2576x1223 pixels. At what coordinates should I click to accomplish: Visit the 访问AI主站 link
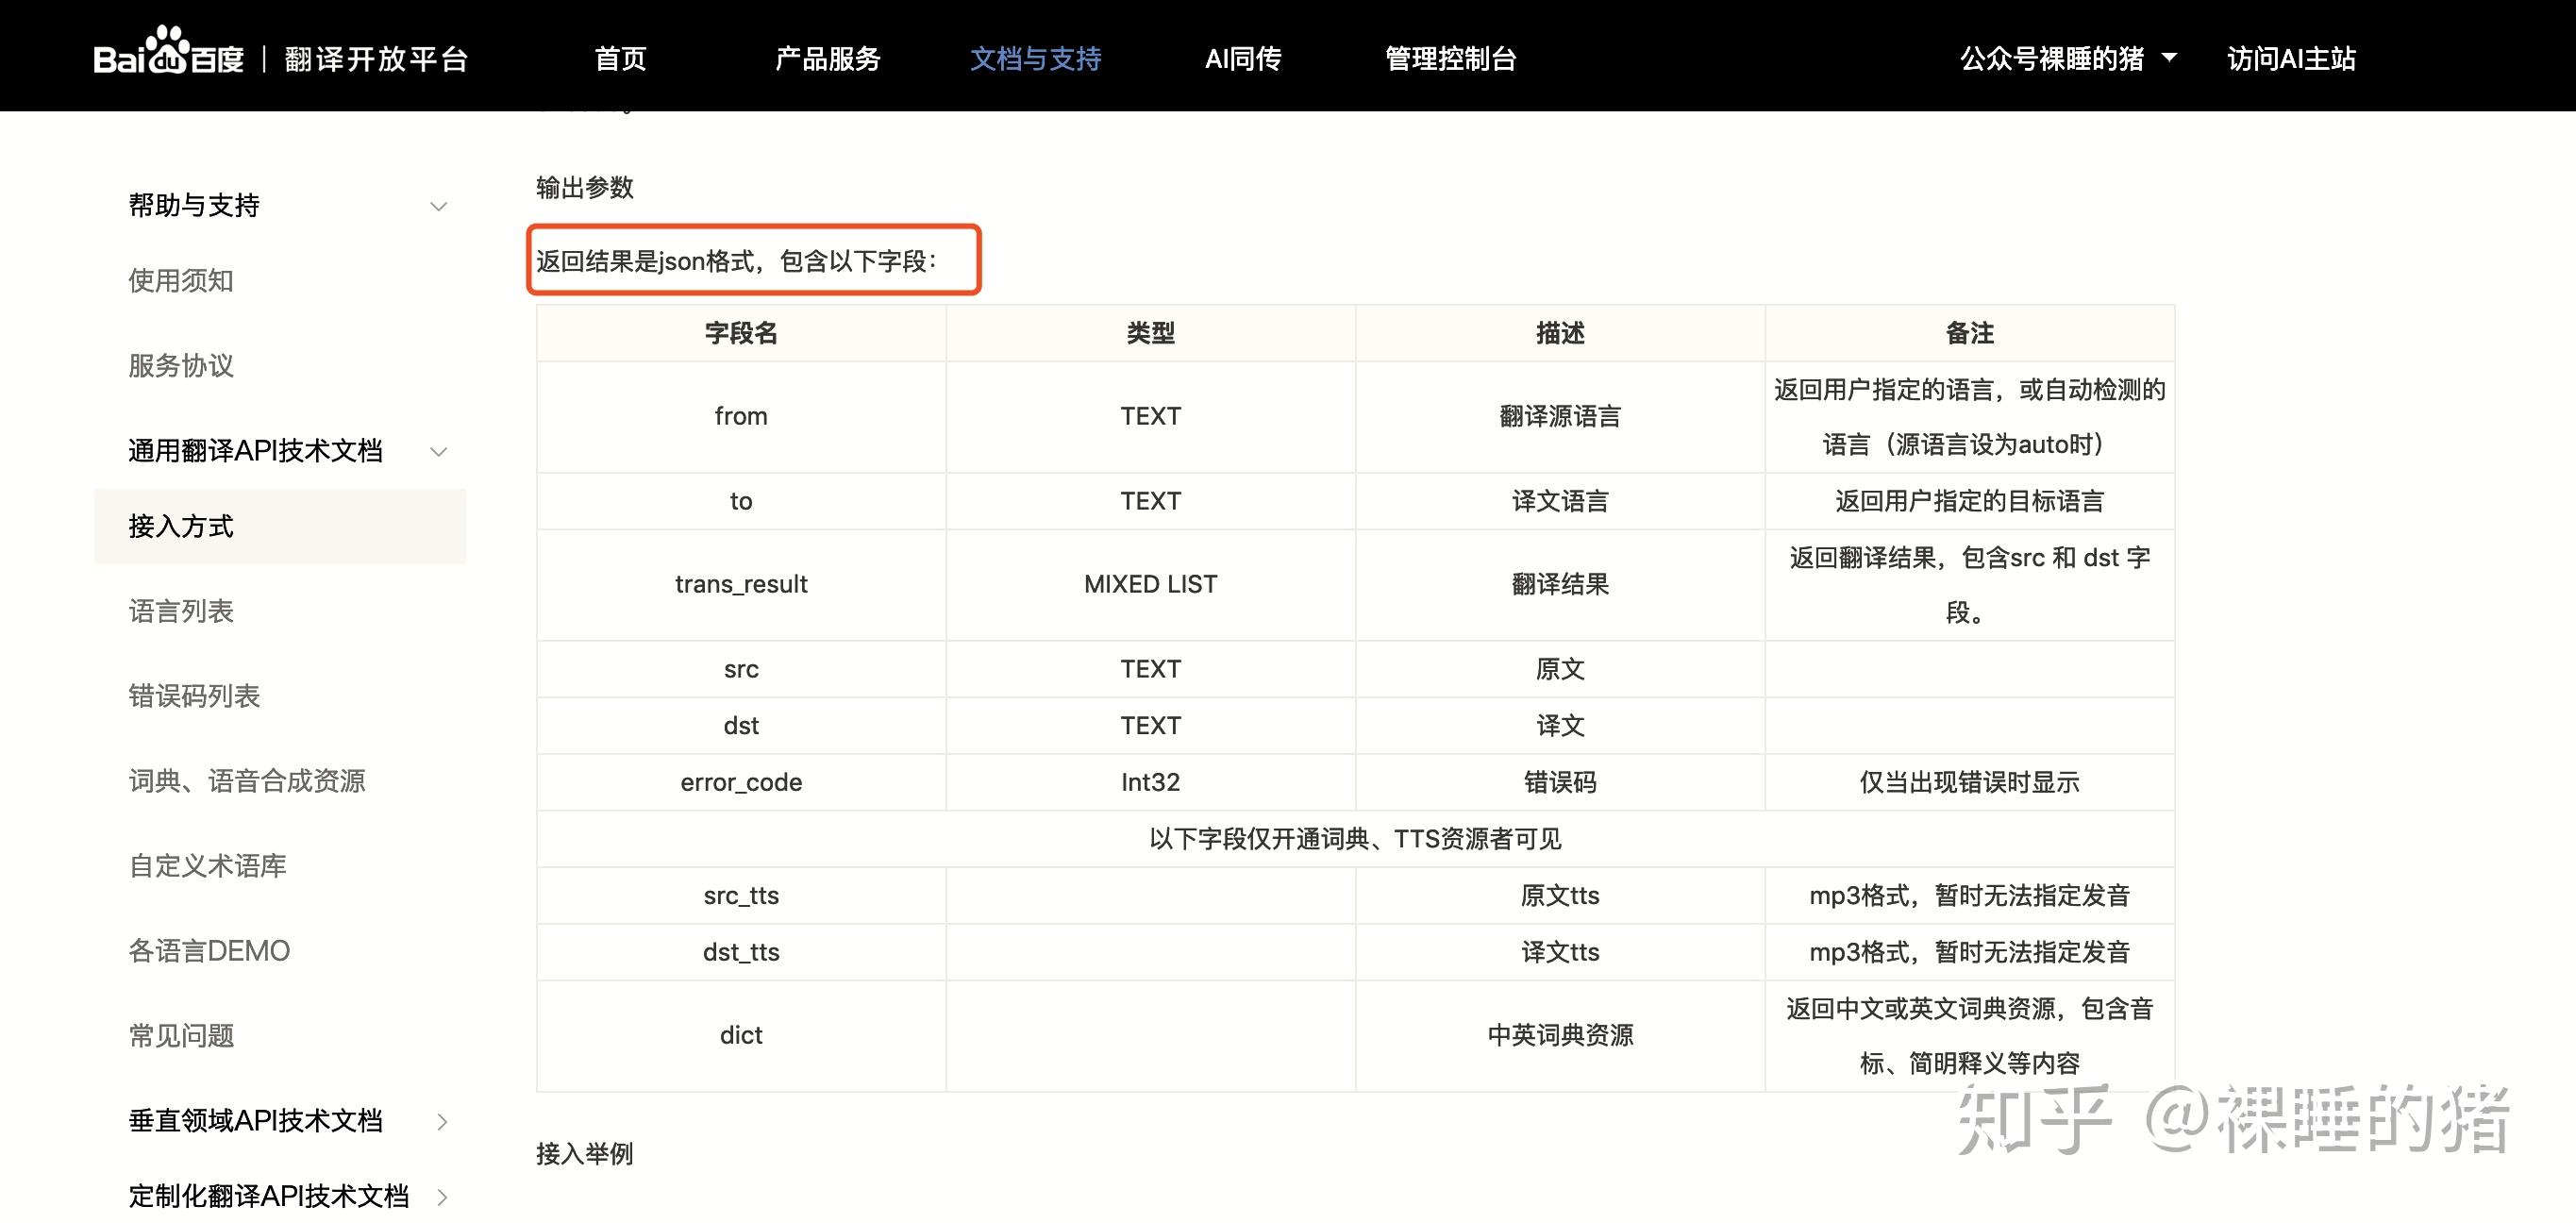point(2291,59)
